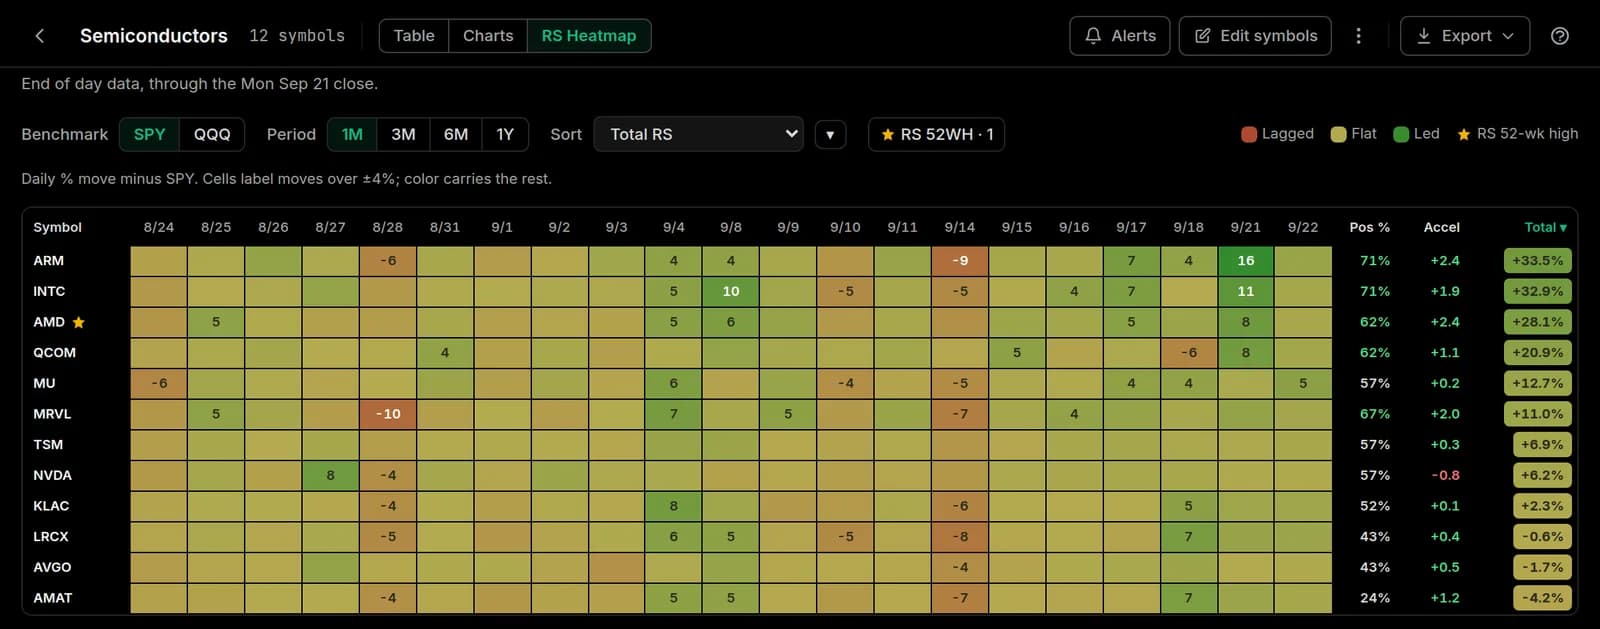Screen dimensions: 1600x629
Task: Select the LRCX symbol row
Action: 800,536
